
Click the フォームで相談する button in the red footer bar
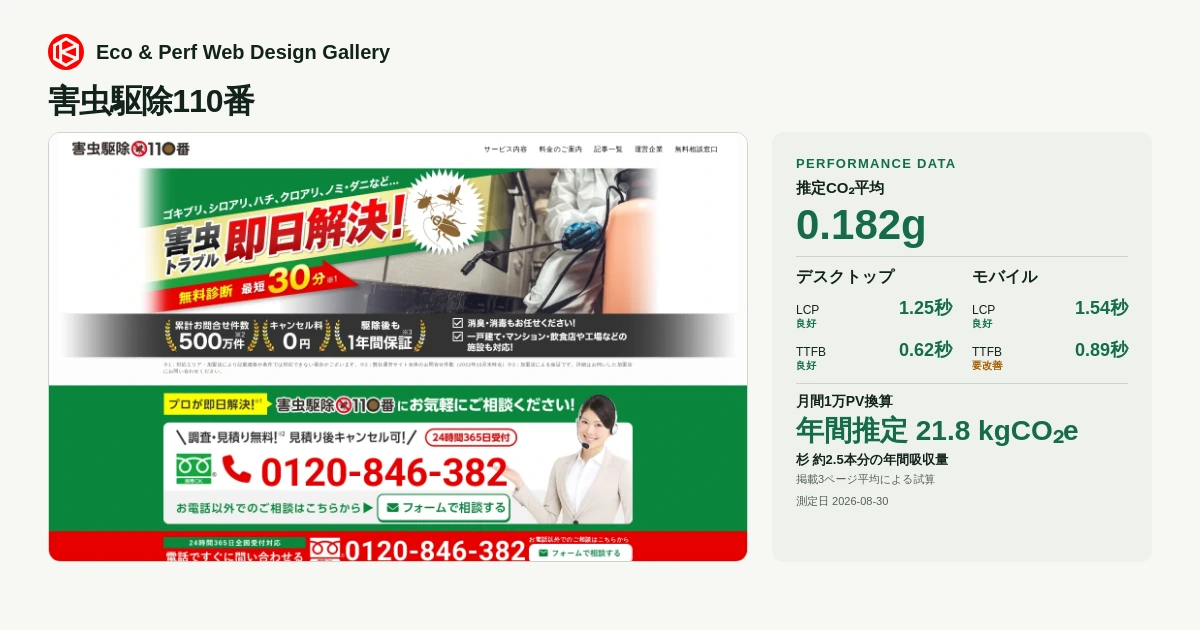[x=579, y=553]
